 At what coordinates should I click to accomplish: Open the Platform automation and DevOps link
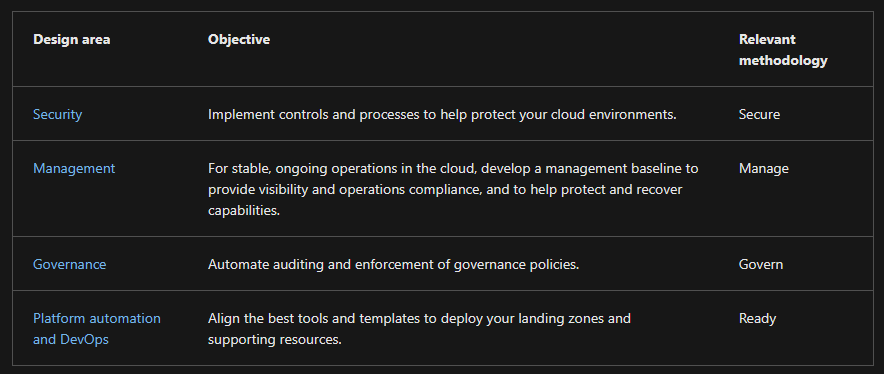pos(96,328)
